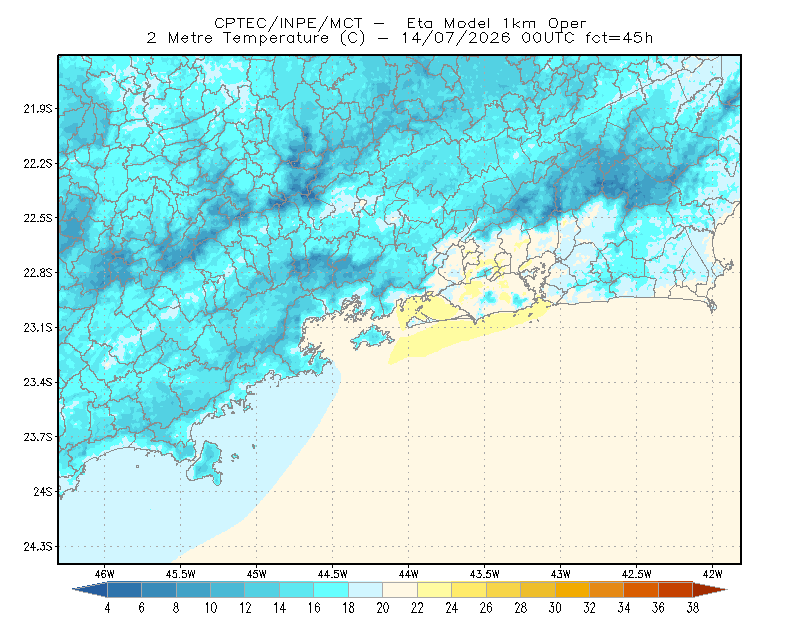Click the 14-16 degree turquoise swatch
Screen dimensions: 800x618
pos(297,590)
